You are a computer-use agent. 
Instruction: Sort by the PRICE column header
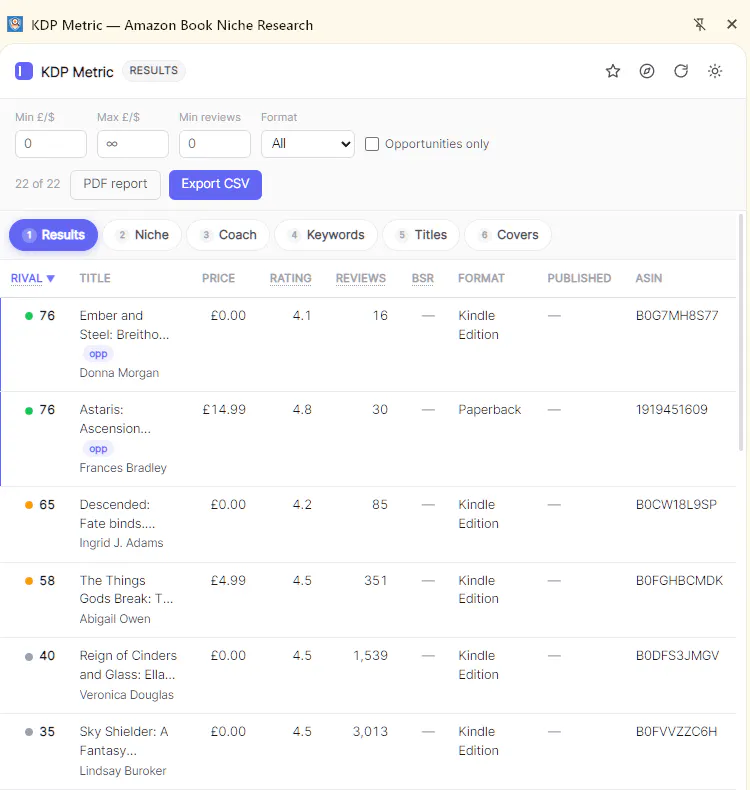pos(219,278)
